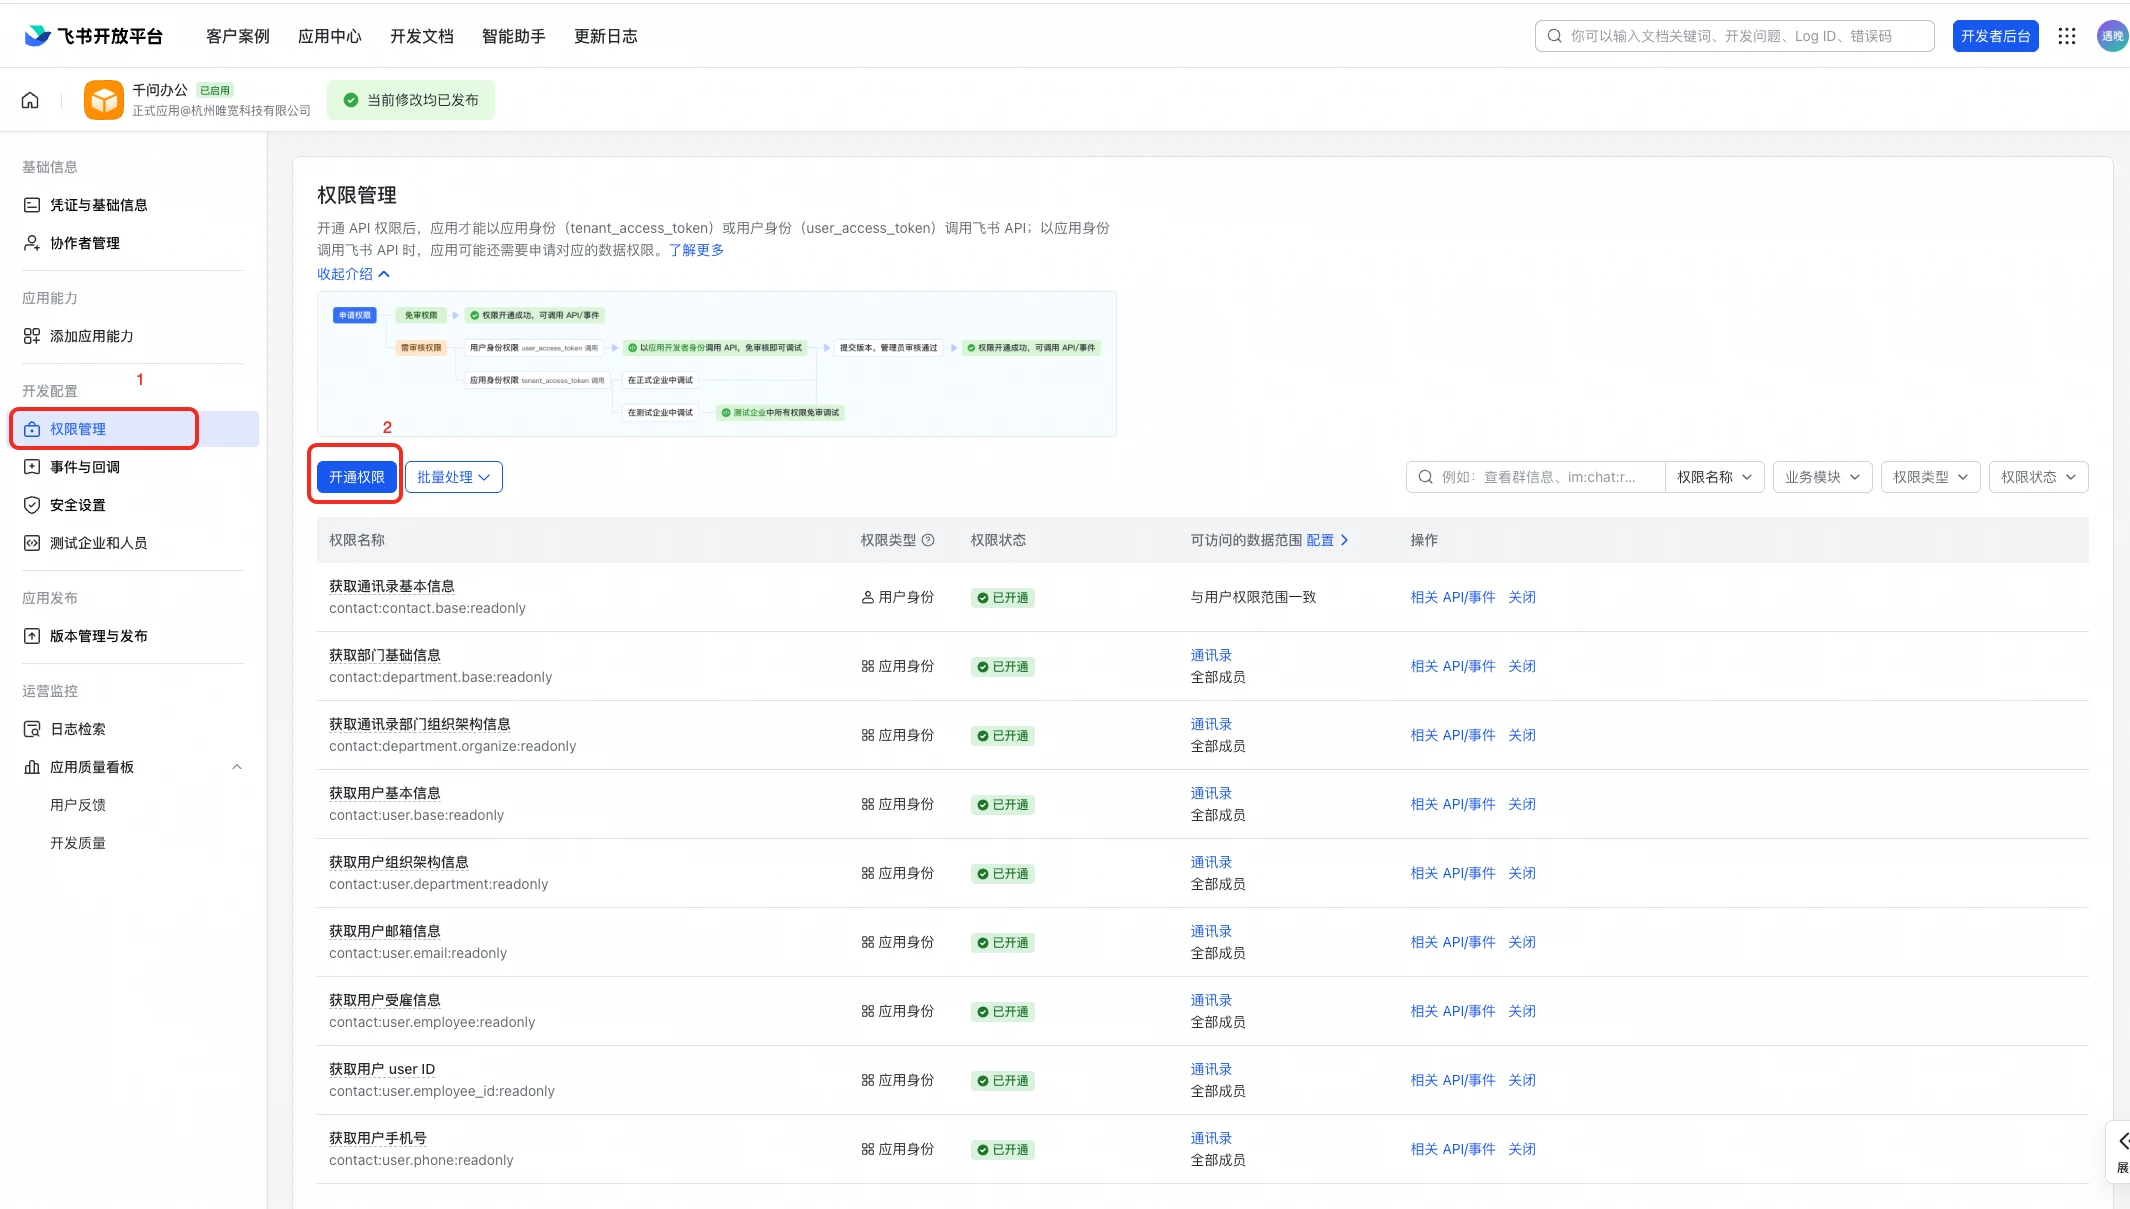Viewport: 2130px width, 1209px height.
Task: Click the 开通权限 button
Action: [x=357, y=477]
